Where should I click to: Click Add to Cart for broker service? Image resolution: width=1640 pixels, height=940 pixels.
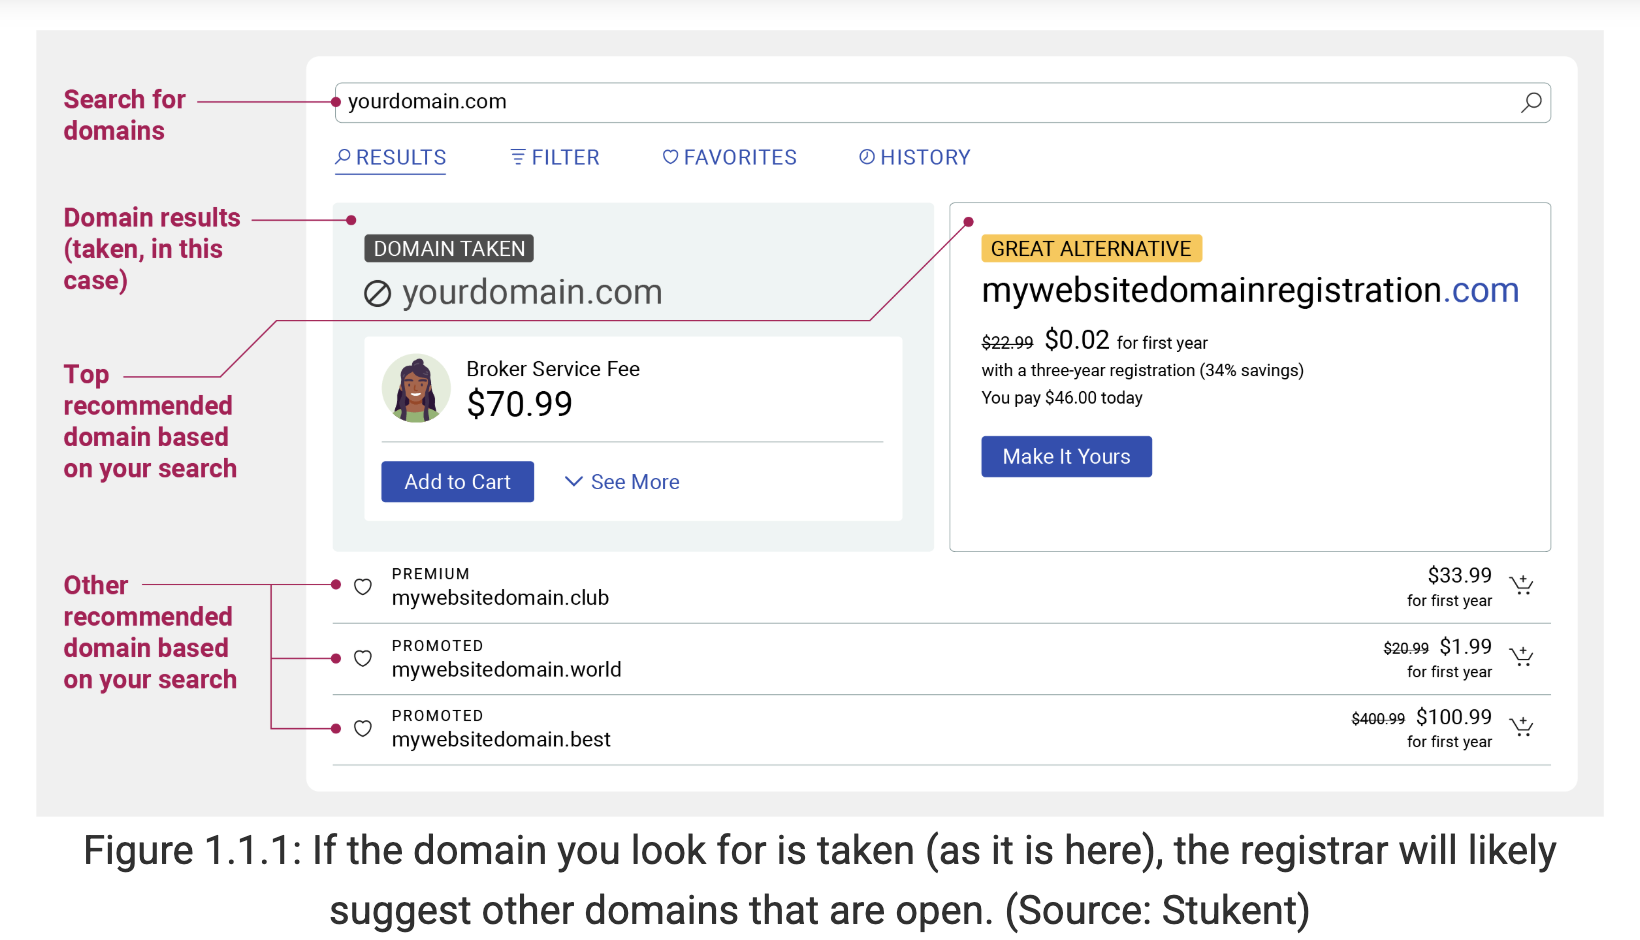click(x=457, y=482)
